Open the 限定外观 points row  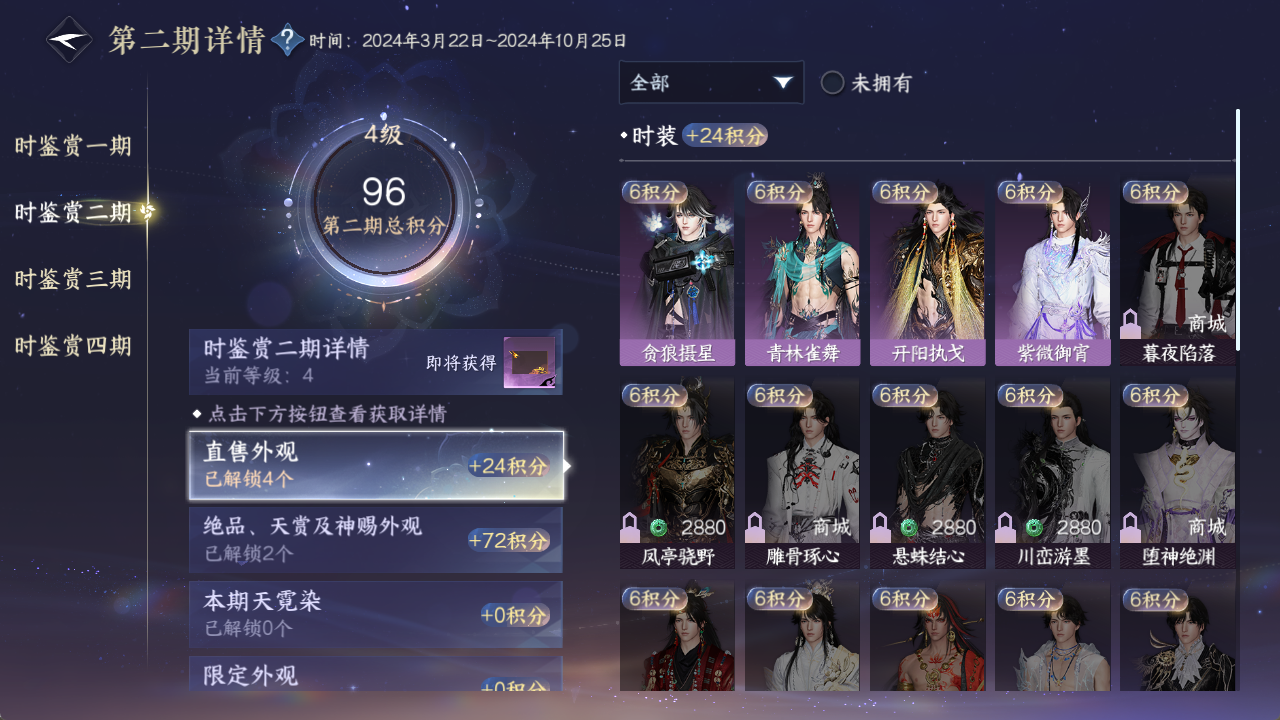[x=376, y=674]
